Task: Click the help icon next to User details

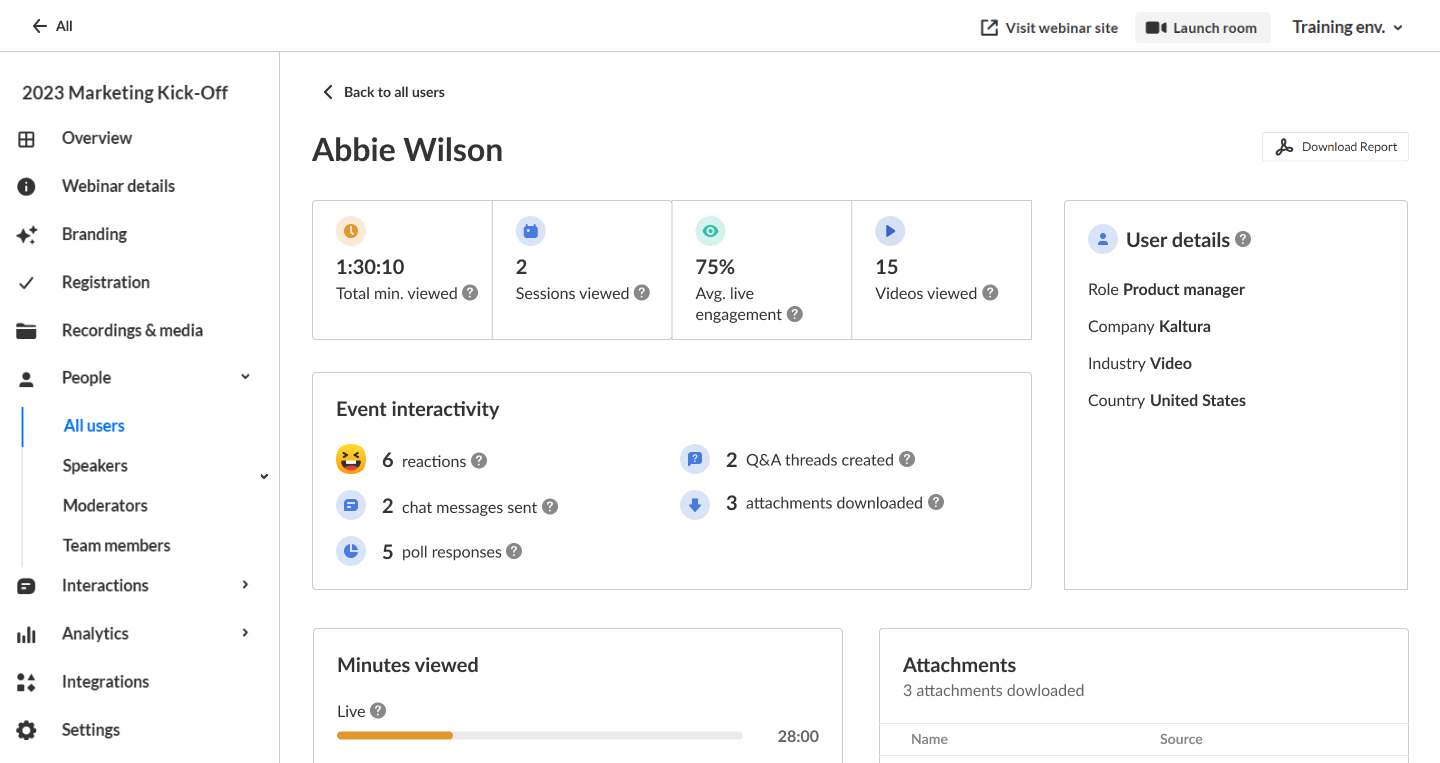Action: click(1243, 239)
